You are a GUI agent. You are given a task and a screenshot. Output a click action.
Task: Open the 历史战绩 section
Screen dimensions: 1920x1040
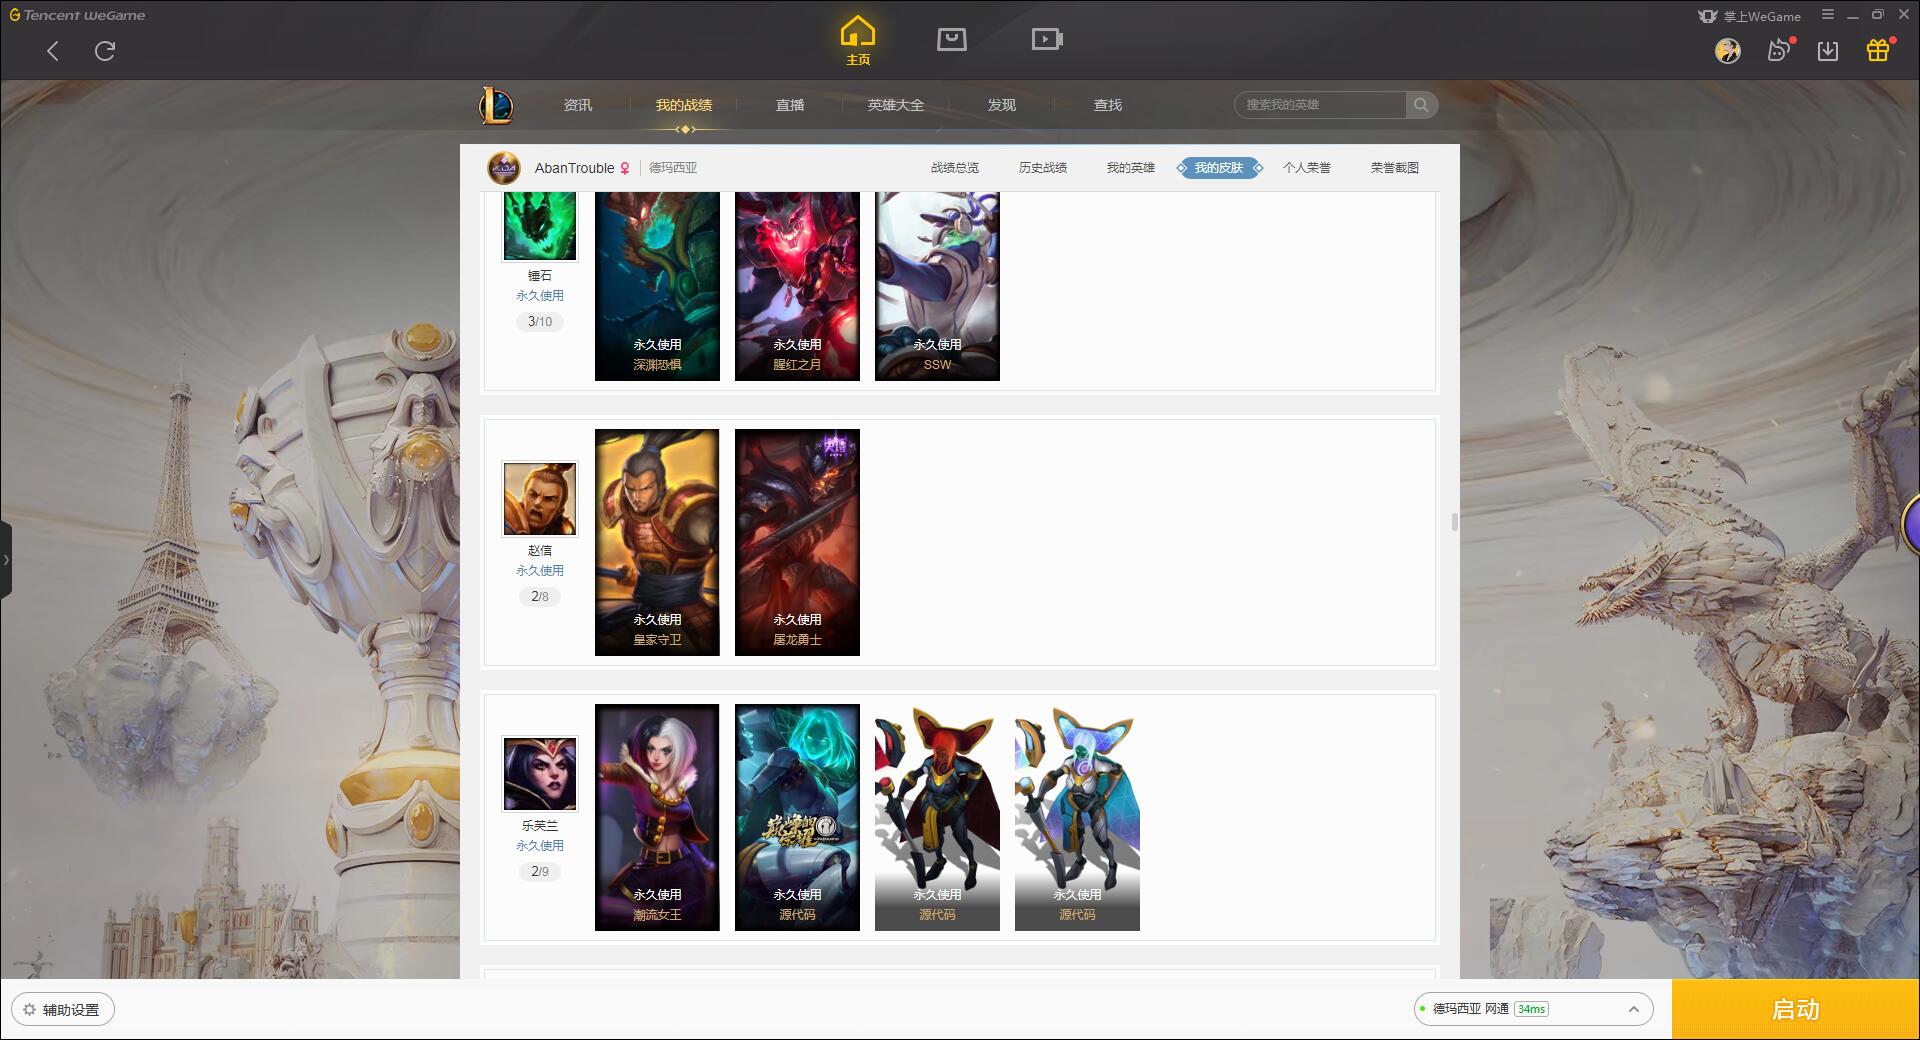[1043, 168]
